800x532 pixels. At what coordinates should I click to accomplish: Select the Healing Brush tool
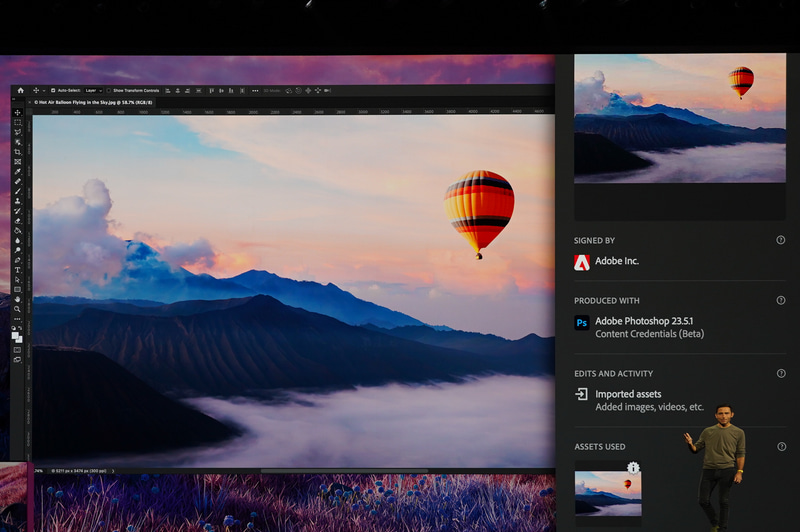(x=17, y=181)
